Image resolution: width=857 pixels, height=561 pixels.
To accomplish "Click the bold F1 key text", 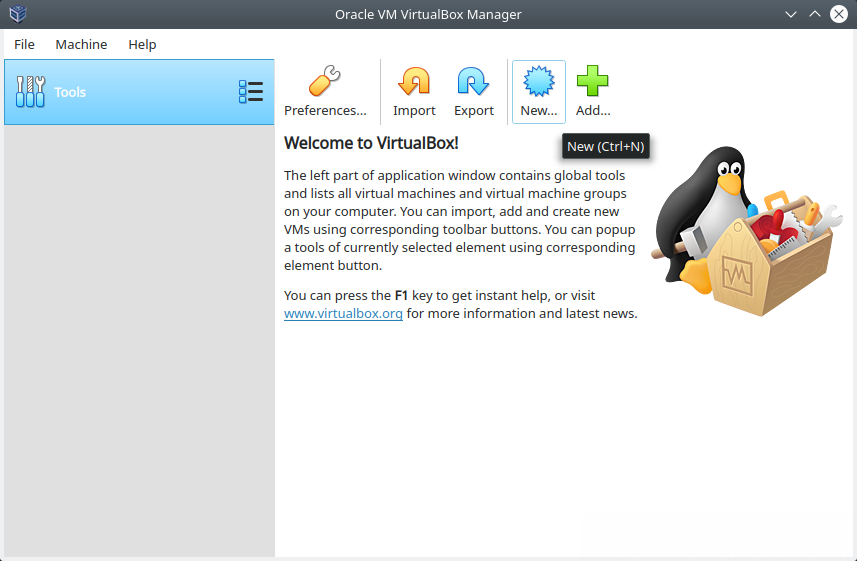I will click(401, 295).
